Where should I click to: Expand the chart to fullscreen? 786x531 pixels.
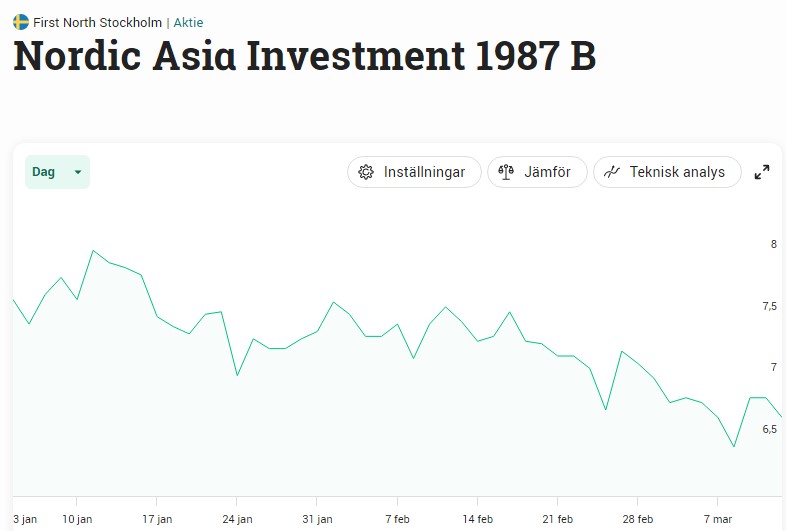762,172
